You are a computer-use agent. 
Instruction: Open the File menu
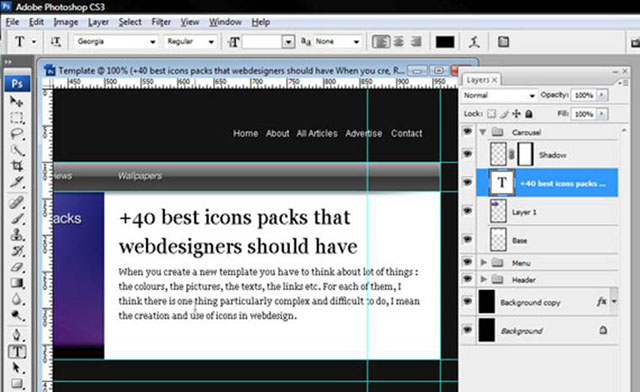[12, 22]
